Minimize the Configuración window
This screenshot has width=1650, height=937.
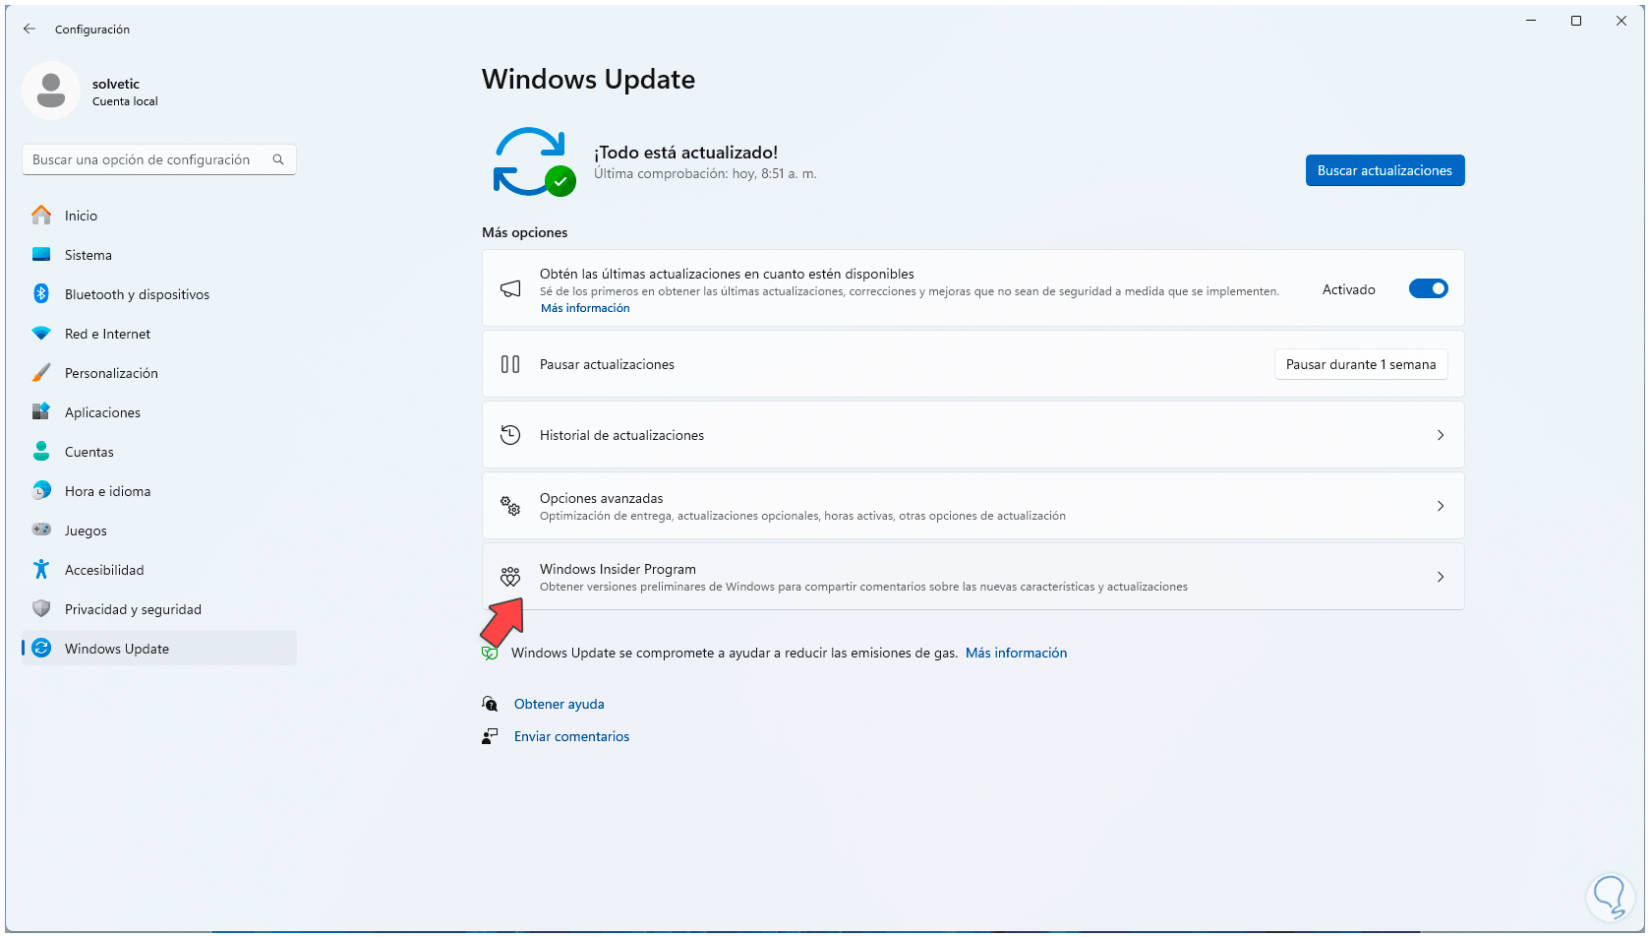pyautogui.click(x=1531, y=21)
